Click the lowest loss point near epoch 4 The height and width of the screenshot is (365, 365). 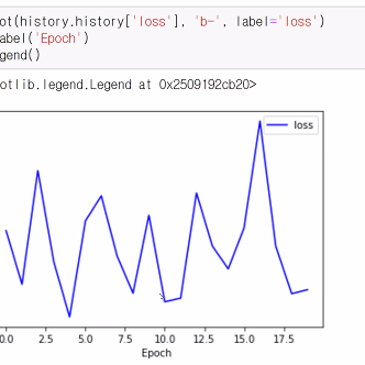70,316
